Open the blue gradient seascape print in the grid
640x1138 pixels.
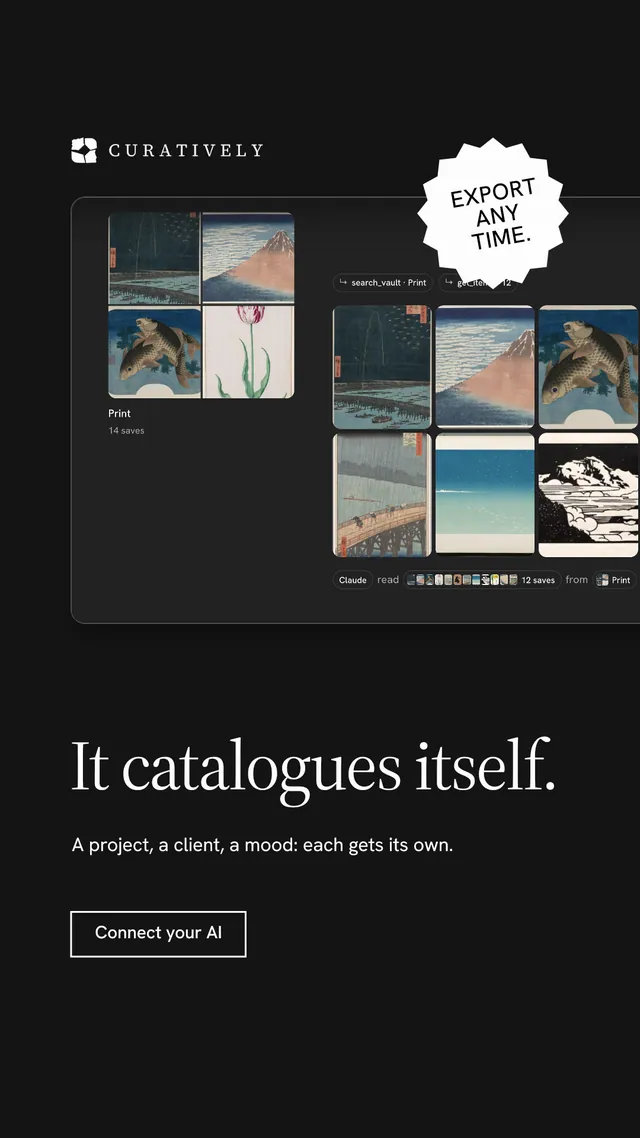(x=485, y=495)
